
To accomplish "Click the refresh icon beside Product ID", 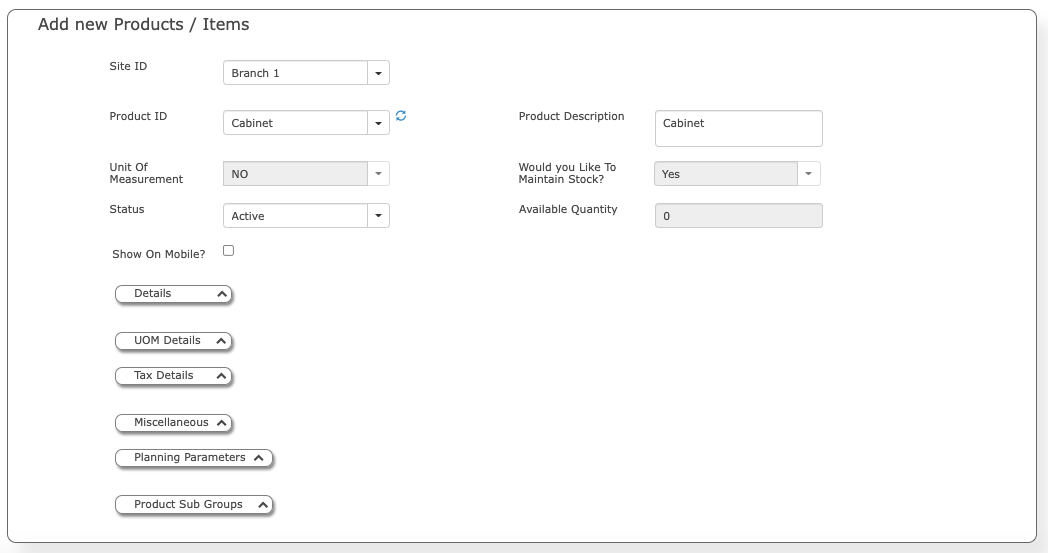I will tap(401, 116).
